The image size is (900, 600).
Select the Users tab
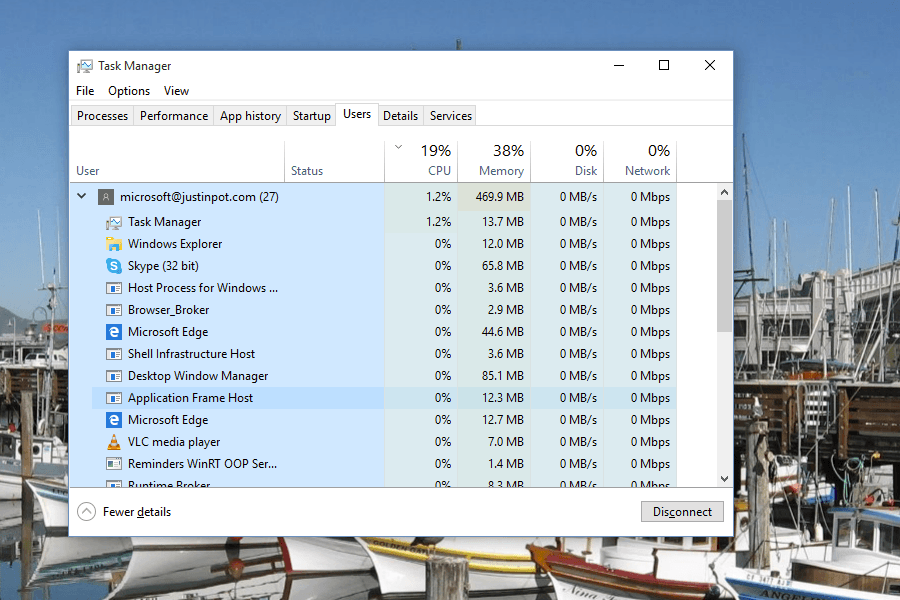(357, 114)
